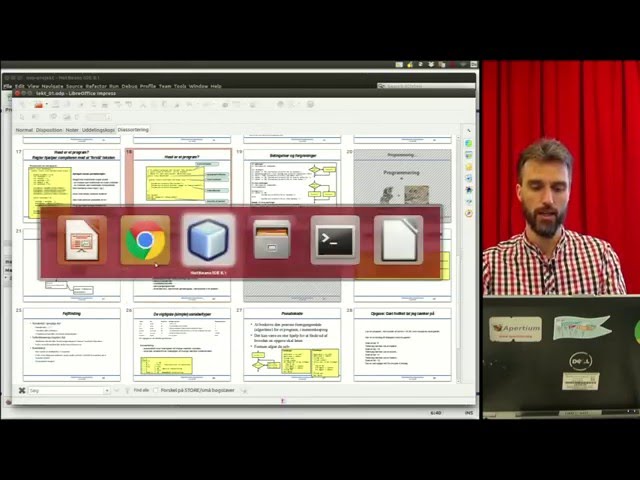Open the file manager from app switcher
640x480 pixels.
coord(271,241)
